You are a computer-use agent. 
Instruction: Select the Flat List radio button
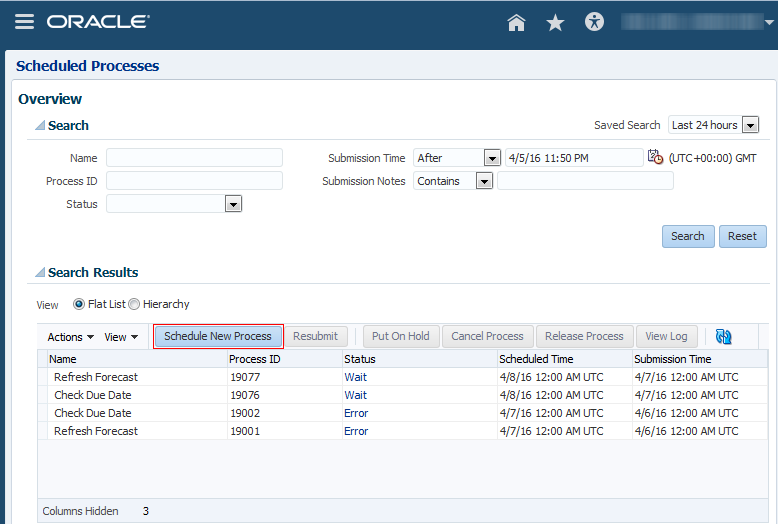click(x=78, y=304)
